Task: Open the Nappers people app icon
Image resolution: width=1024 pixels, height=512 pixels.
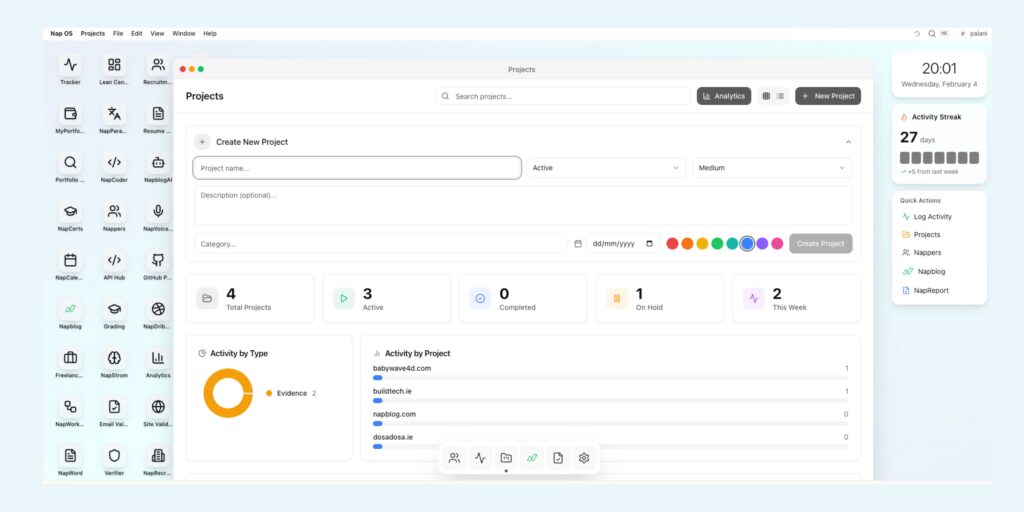Action: (x=114, y=212)
